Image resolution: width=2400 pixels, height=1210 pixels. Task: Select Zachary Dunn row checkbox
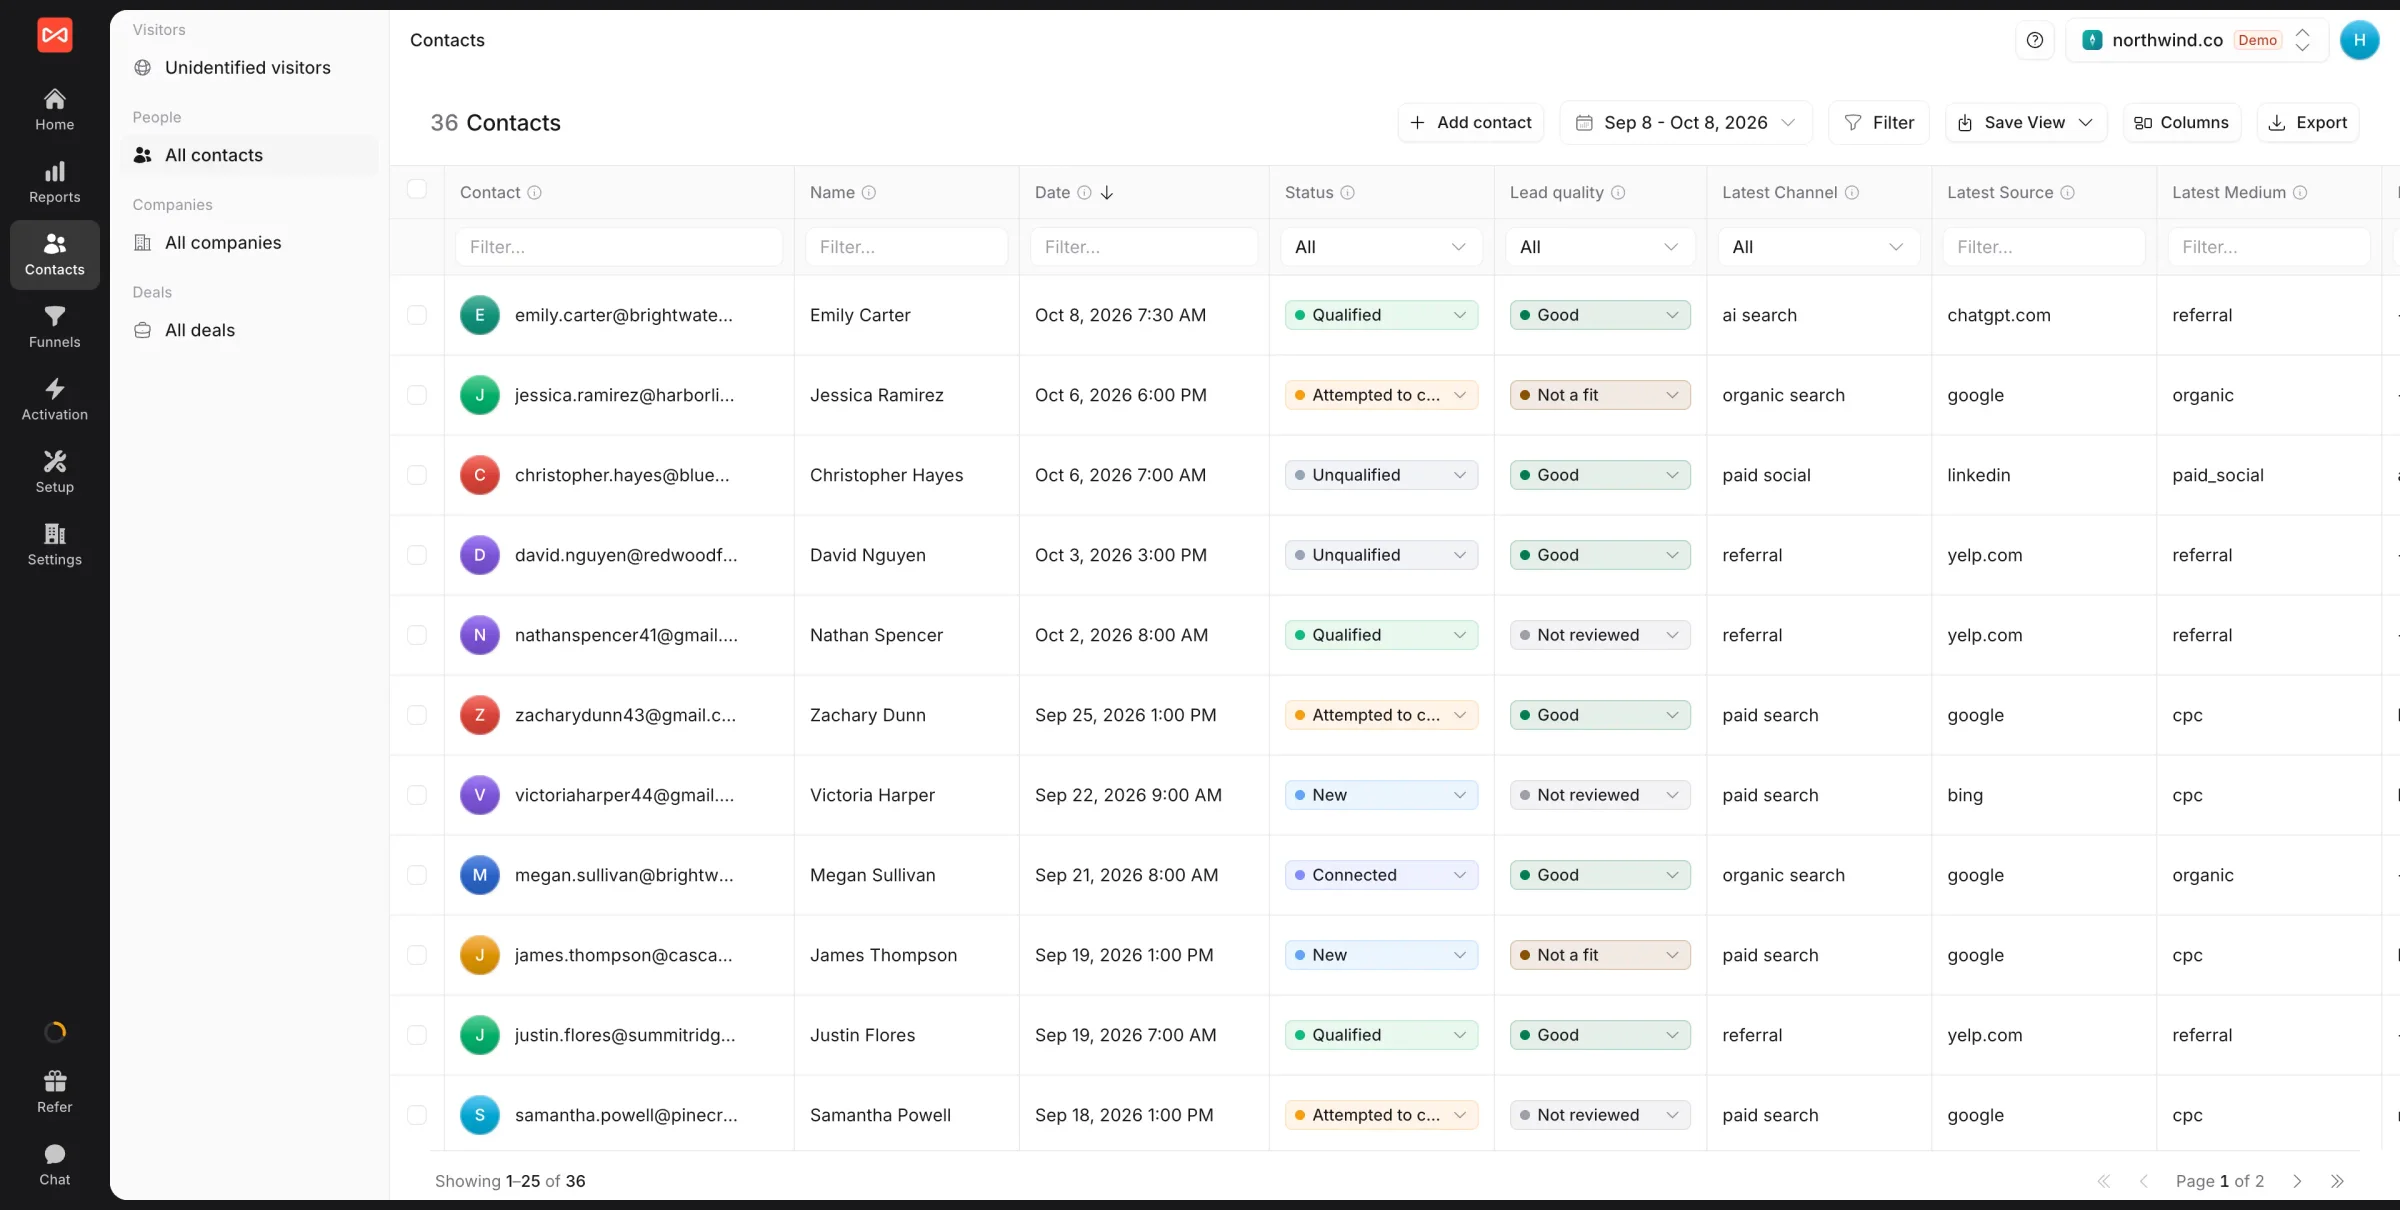point(417,715)
